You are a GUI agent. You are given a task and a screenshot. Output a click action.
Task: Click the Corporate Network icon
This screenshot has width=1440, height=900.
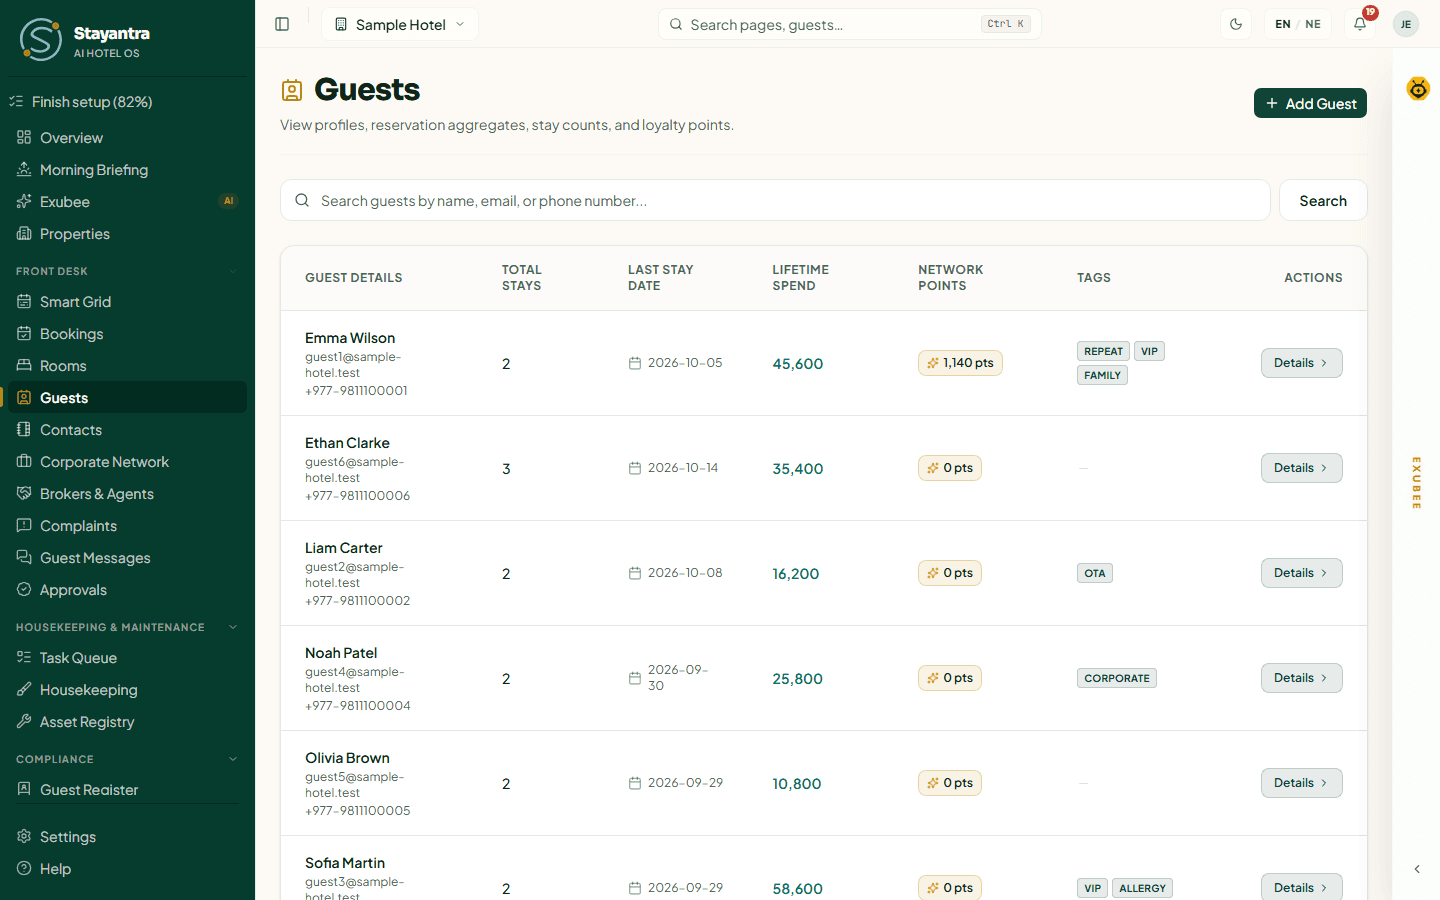pyautogui.click(x=24, y=461)
